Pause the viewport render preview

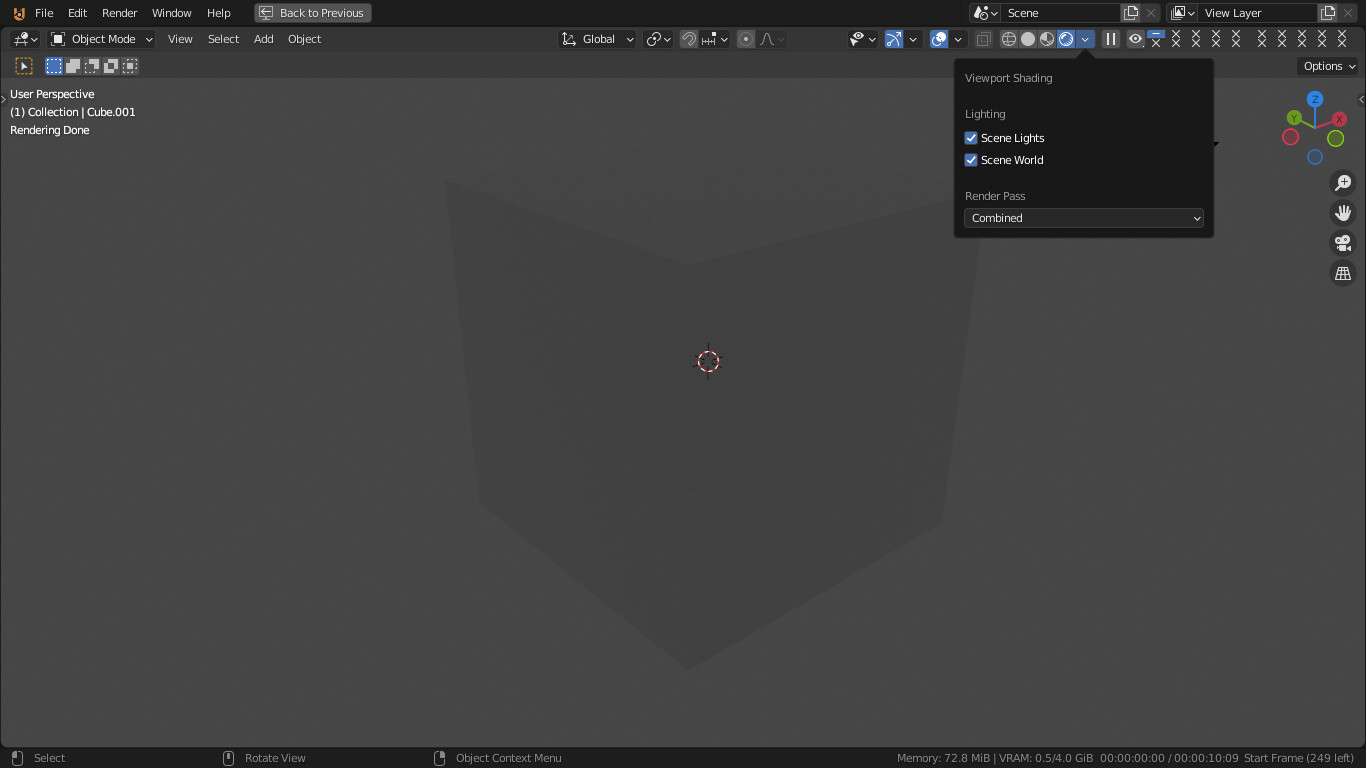(1111, 39)
